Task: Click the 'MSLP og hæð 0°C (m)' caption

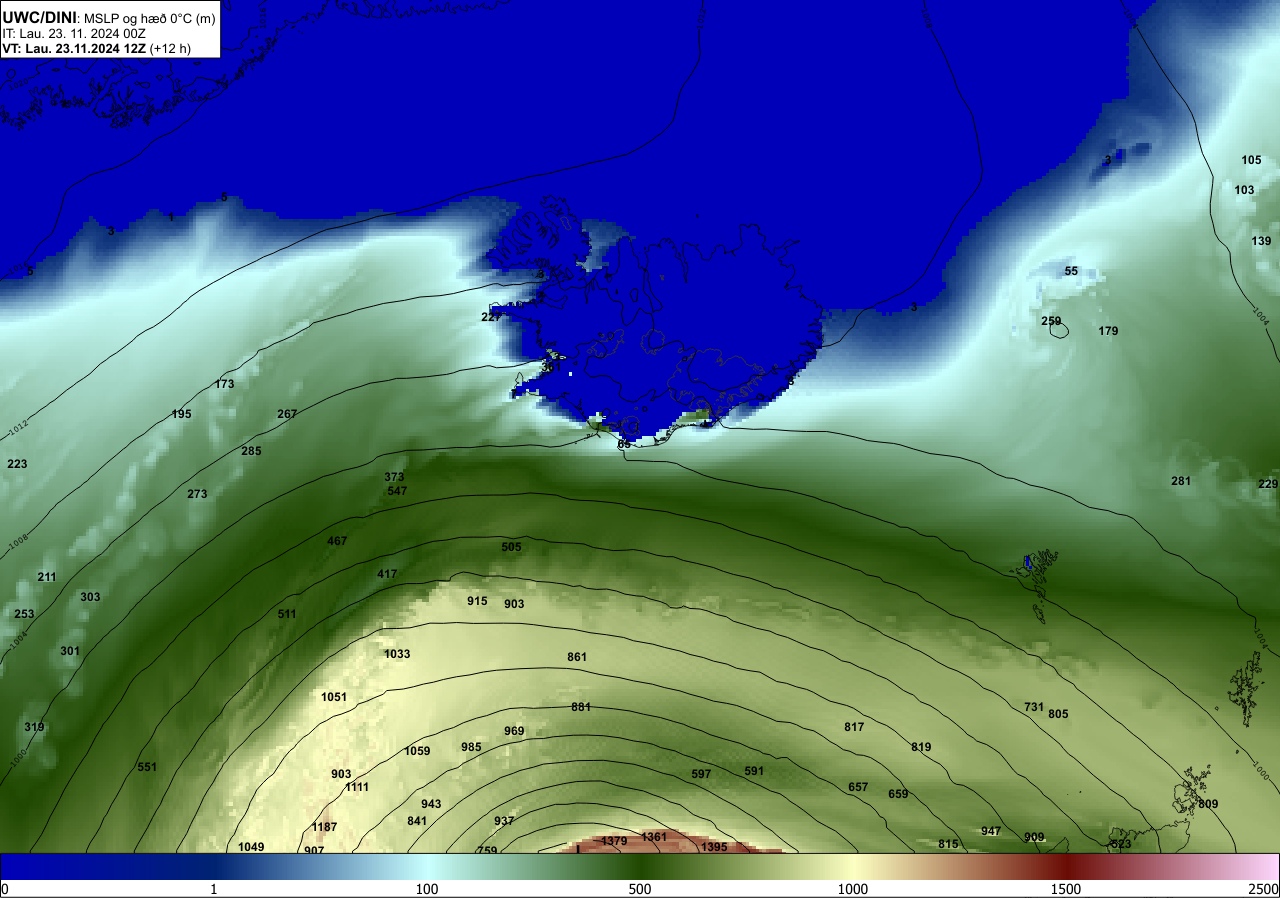Action: point(148,17)
